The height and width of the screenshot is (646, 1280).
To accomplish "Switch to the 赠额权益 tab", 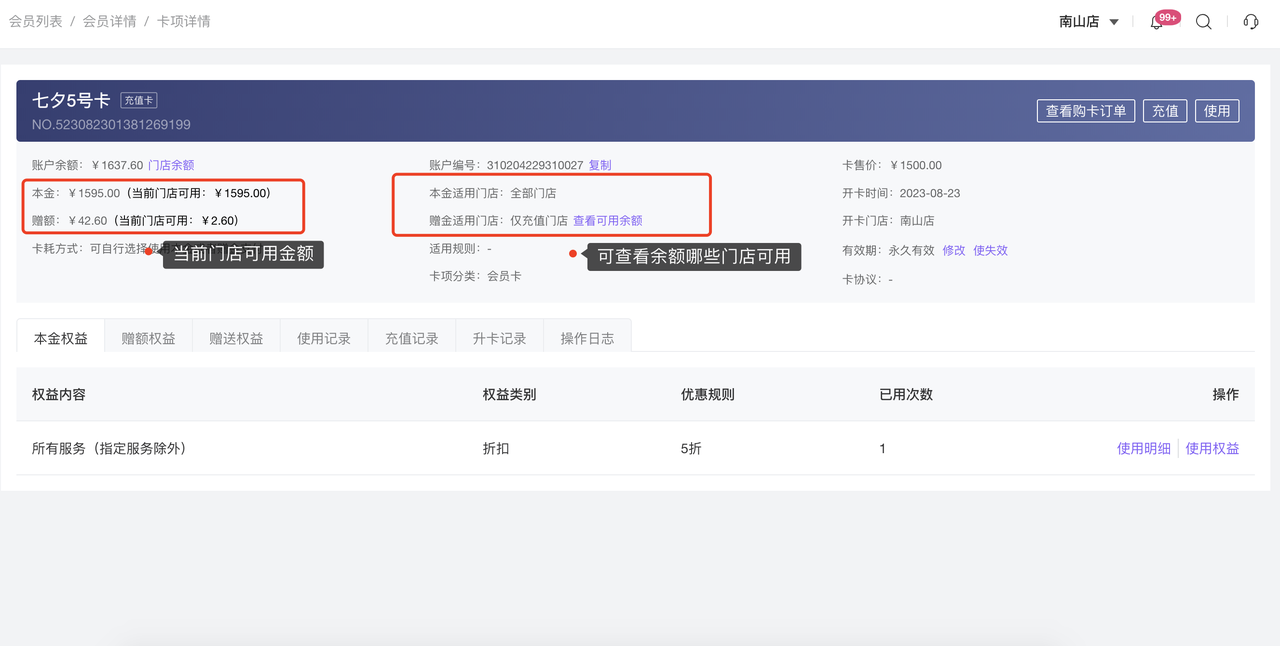I will pos(148,338).
